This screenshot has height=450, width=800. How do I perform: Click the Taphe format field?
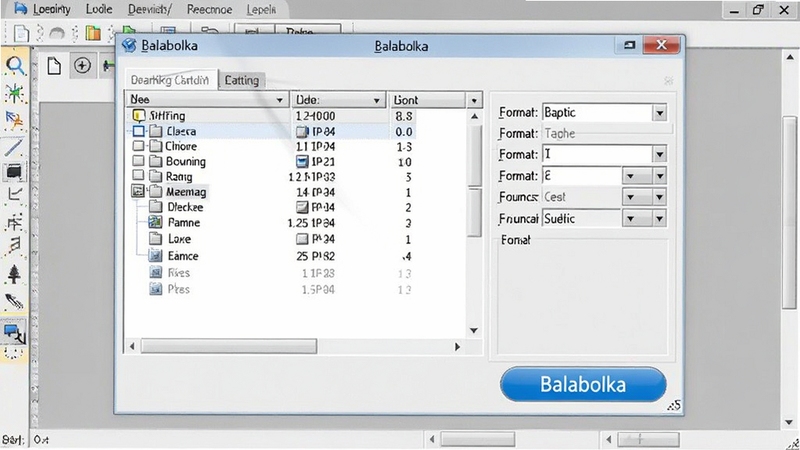[607, 134]
